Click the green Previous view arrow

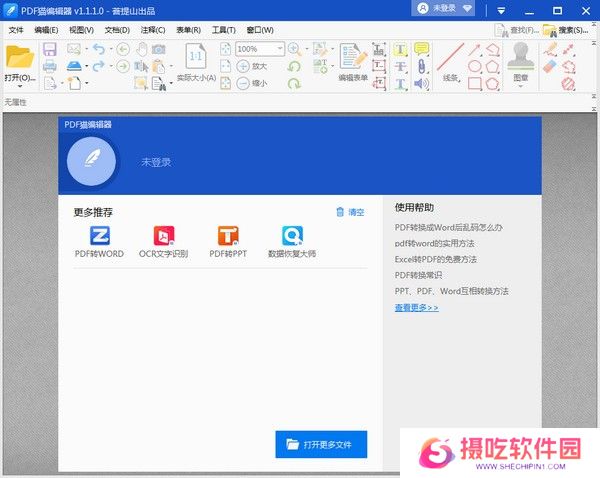click(123, 49)
